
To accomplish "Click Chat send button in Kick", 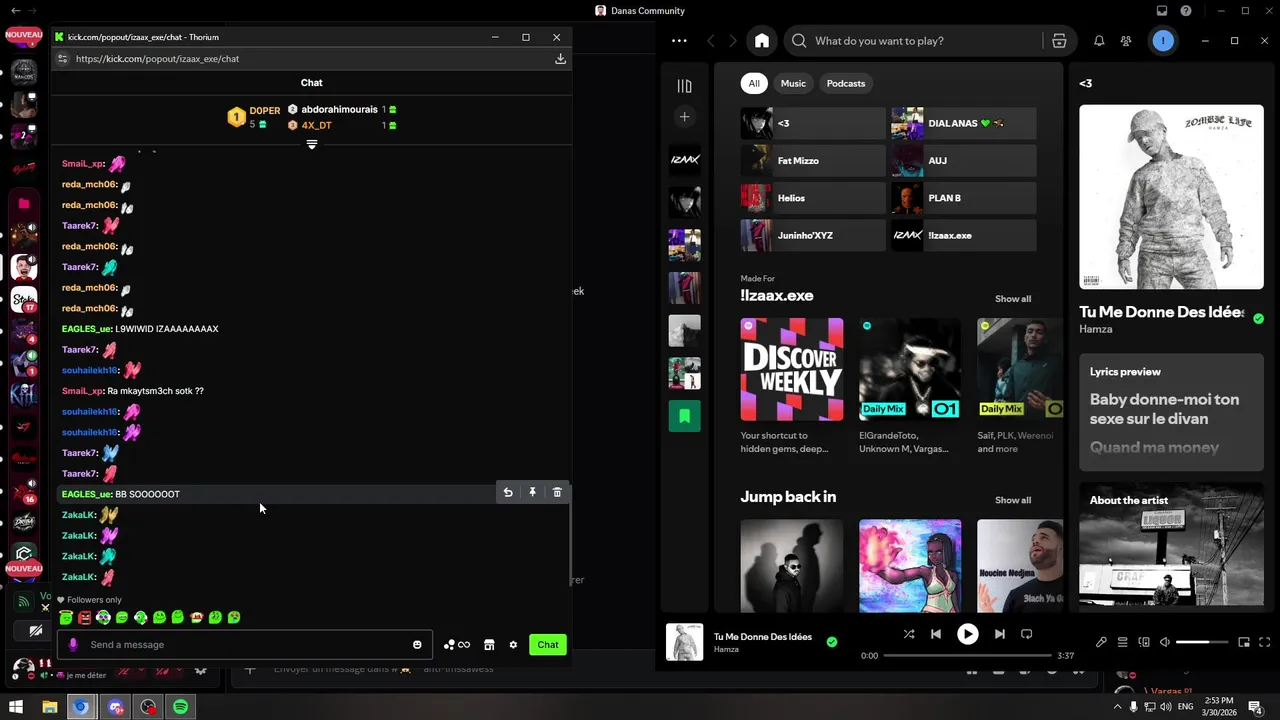I will pyautogui.click(x=548, y=645).
